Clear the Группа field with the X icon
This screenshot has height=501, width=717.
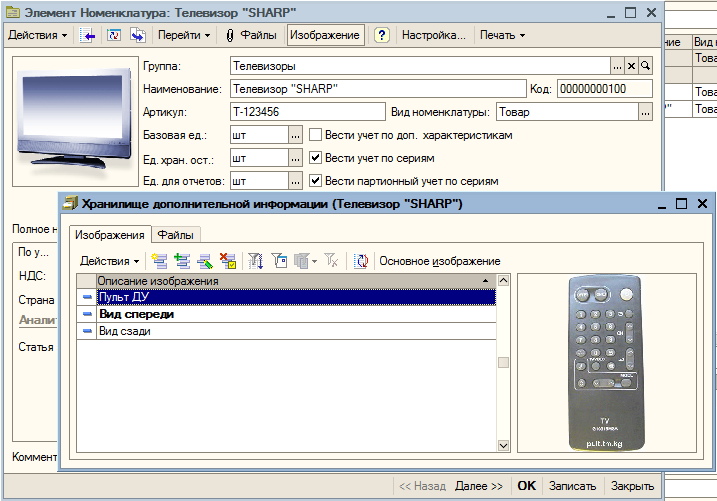631,66
